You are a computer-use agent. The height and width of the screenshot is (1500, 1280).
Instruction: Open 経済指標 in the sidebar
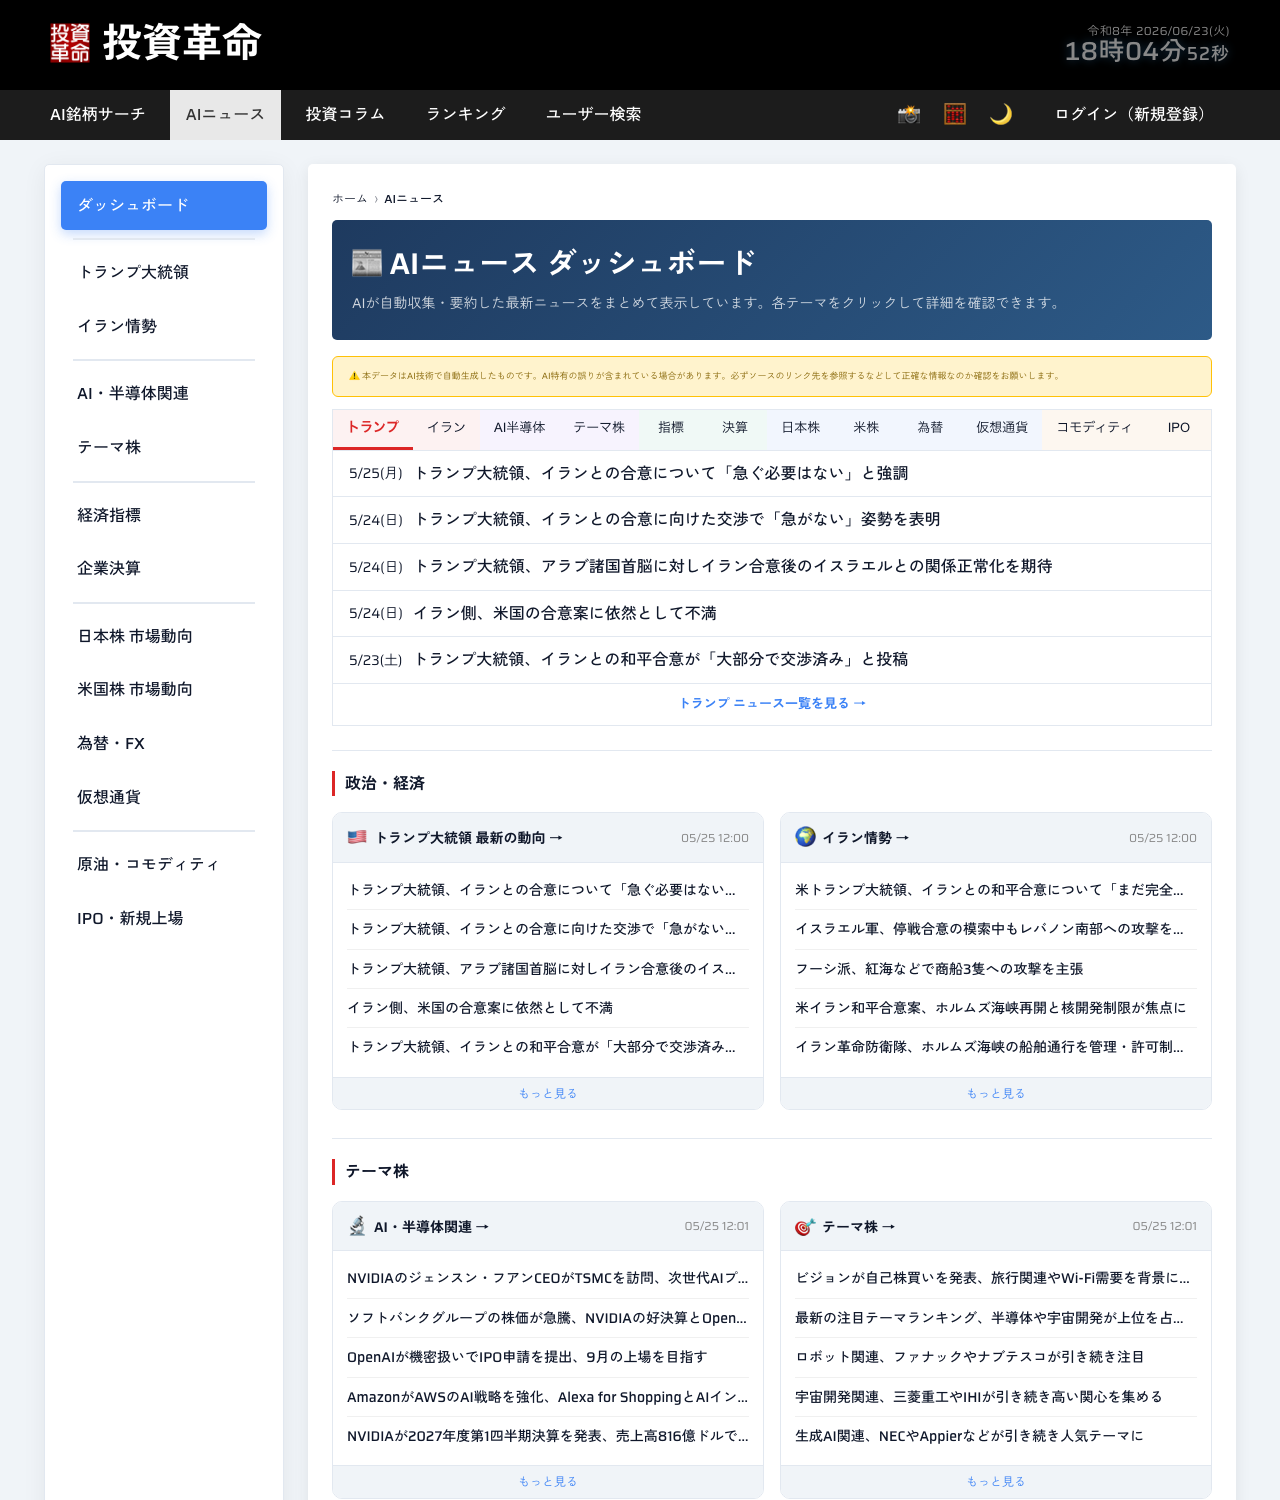coord(164,515)
